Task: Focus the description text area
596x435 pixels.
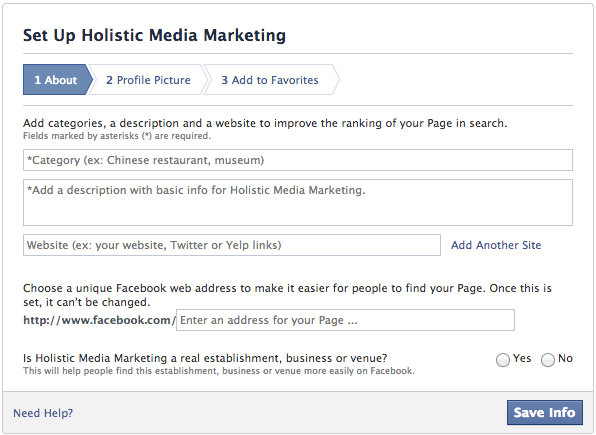Action: pos(298,202)
